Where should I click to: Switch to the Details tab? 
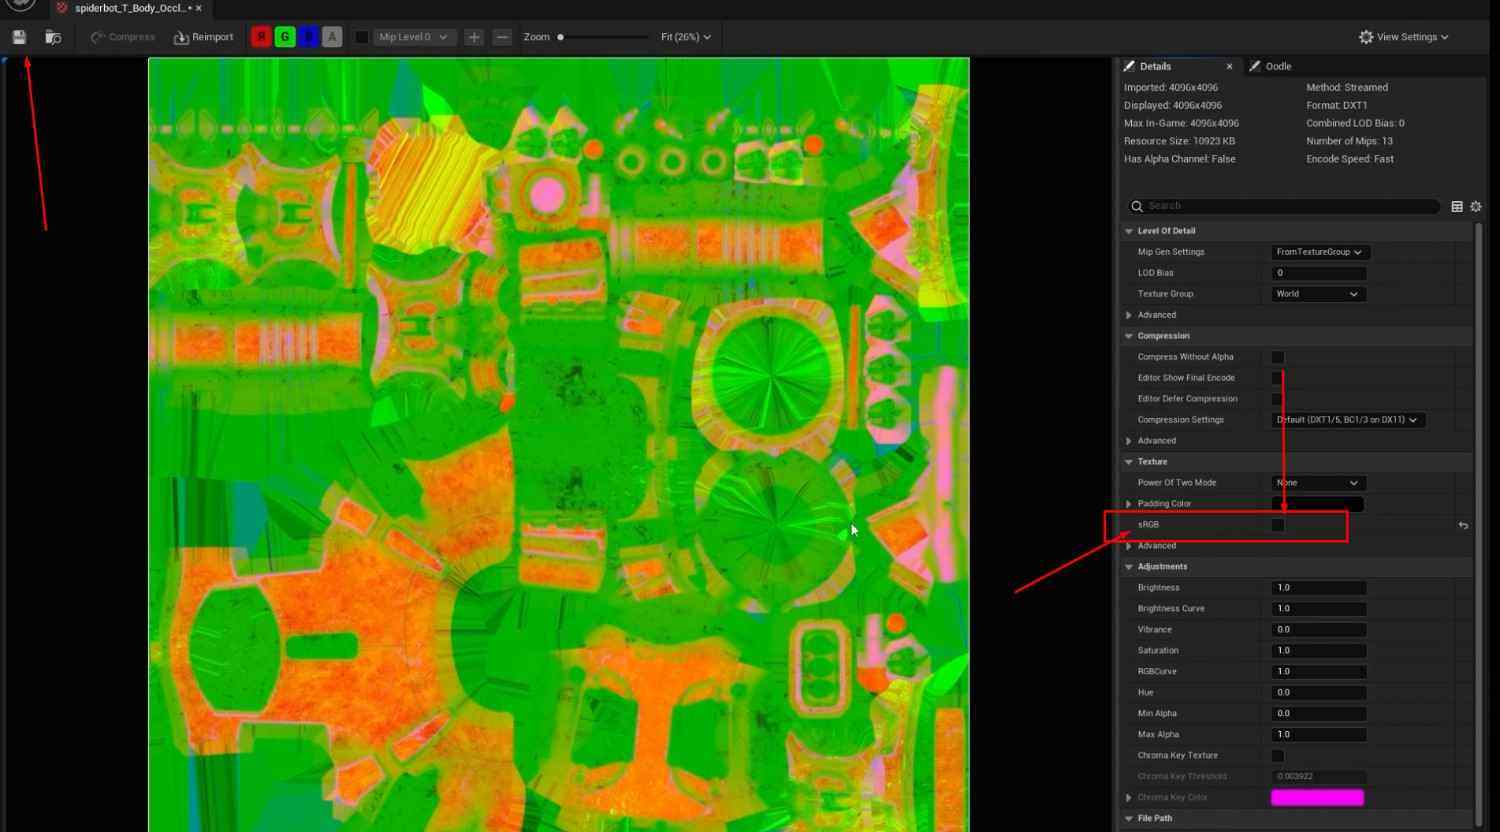point(1155,66)
